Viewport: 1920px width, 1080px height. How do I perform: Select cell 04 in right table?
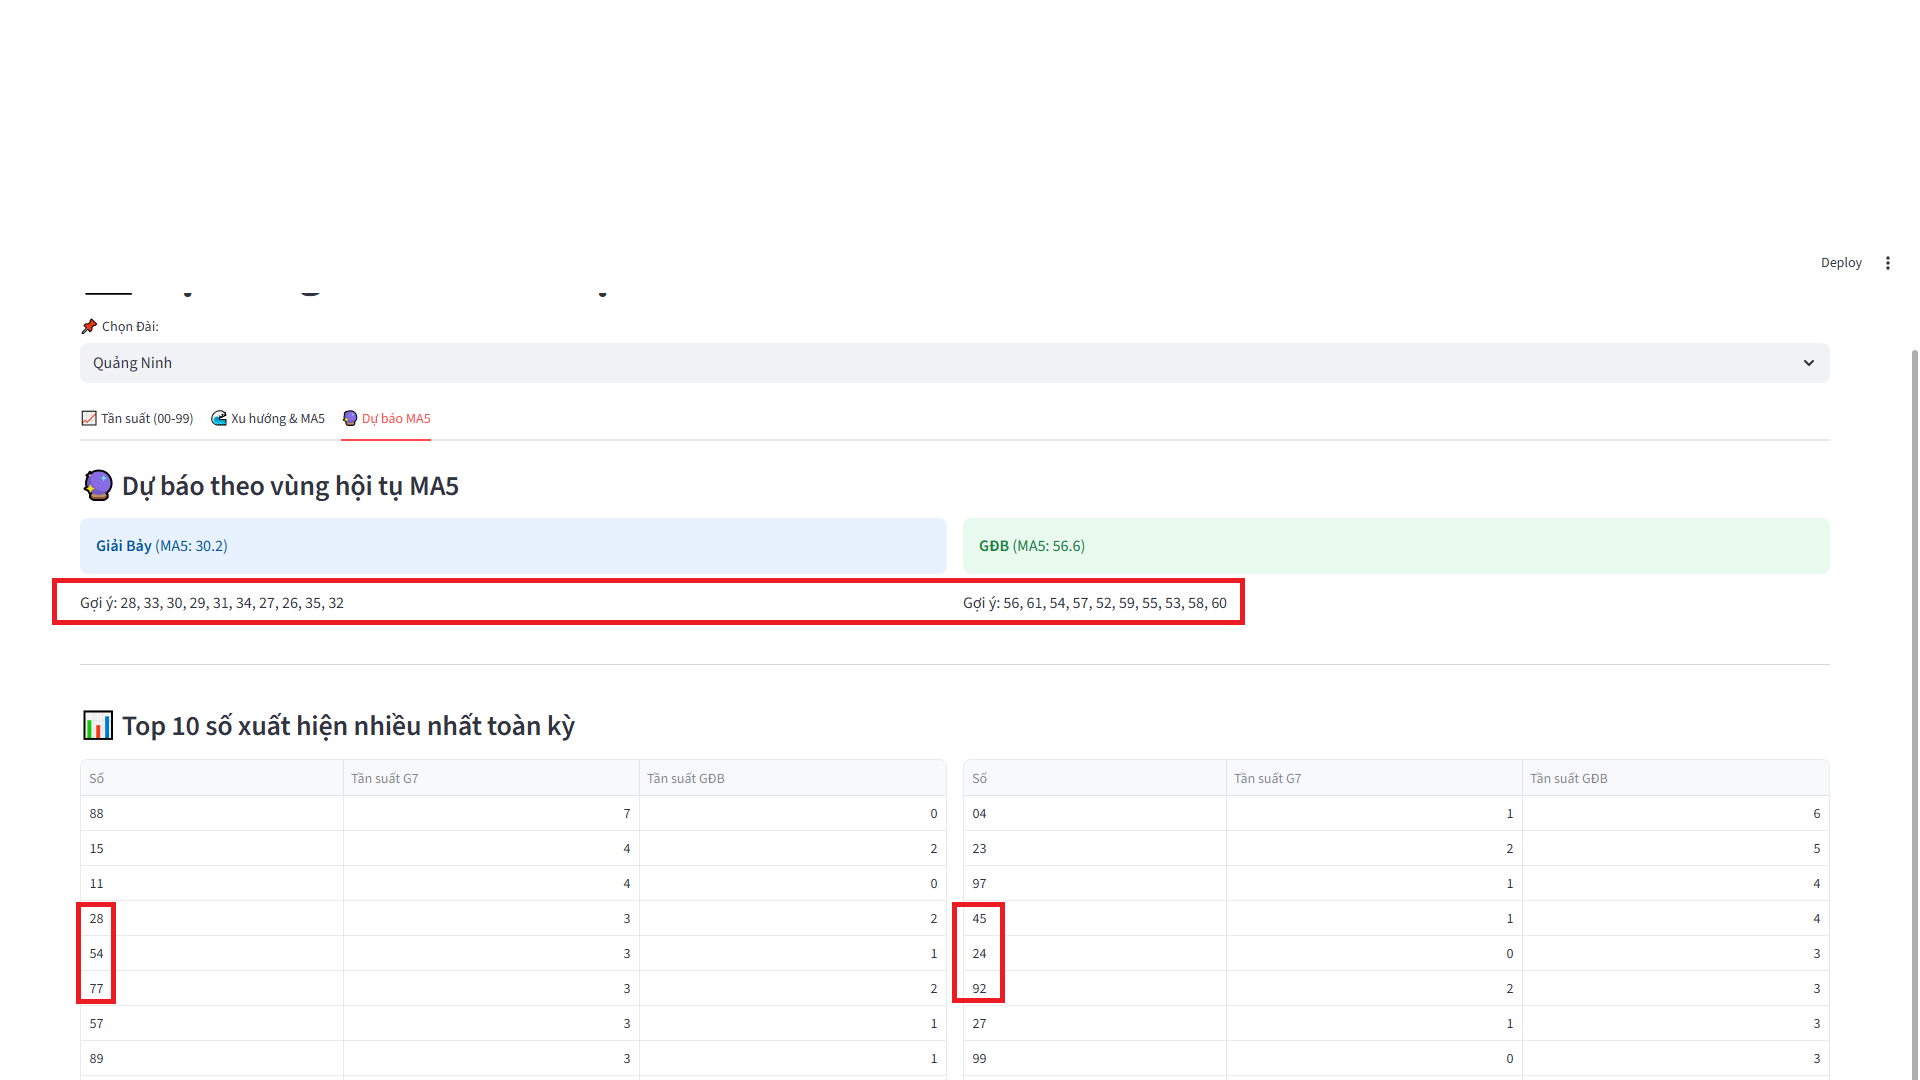(1095, 813)
